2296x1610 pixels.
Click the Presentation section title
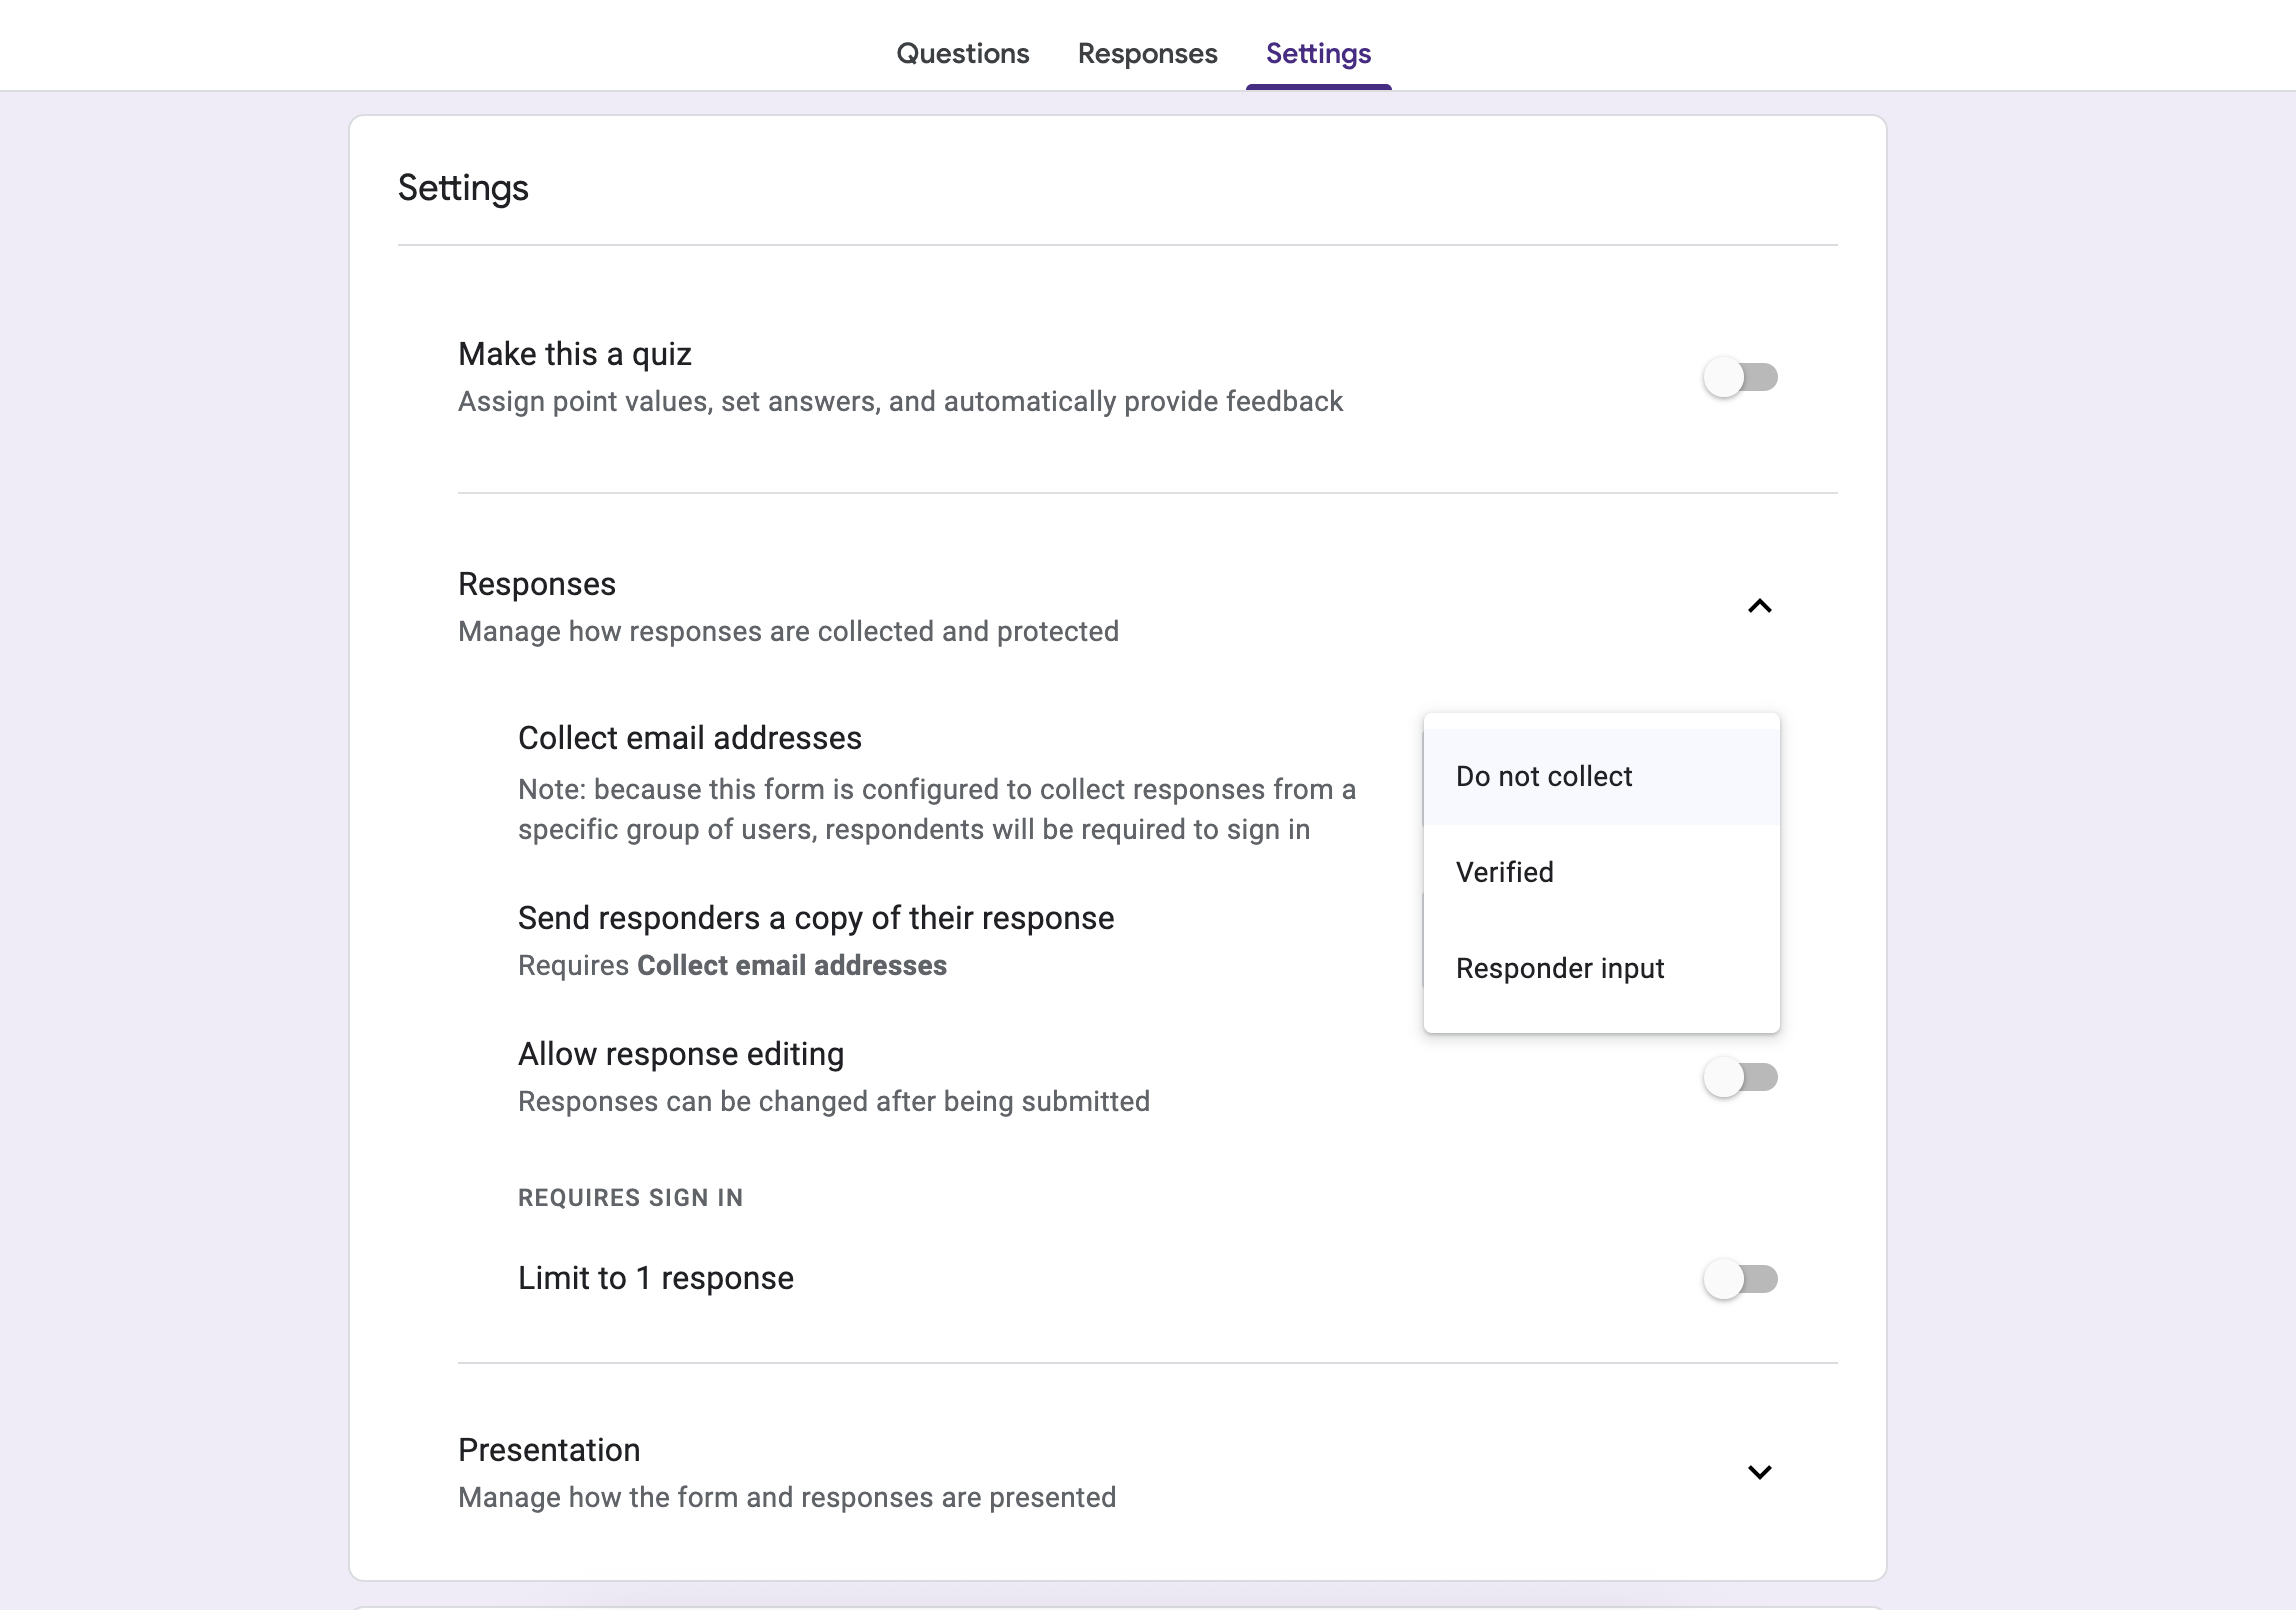548,1449
